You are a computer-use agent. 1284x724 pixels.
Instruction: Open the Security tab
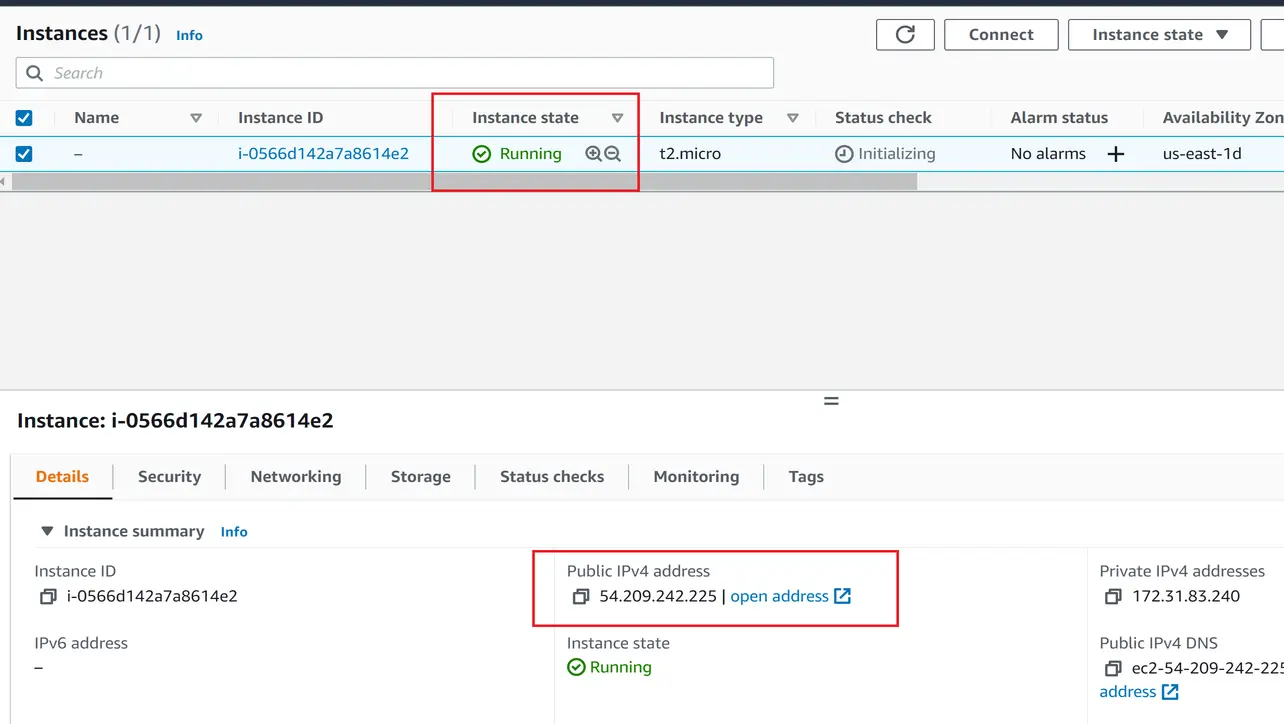[169, 477]
